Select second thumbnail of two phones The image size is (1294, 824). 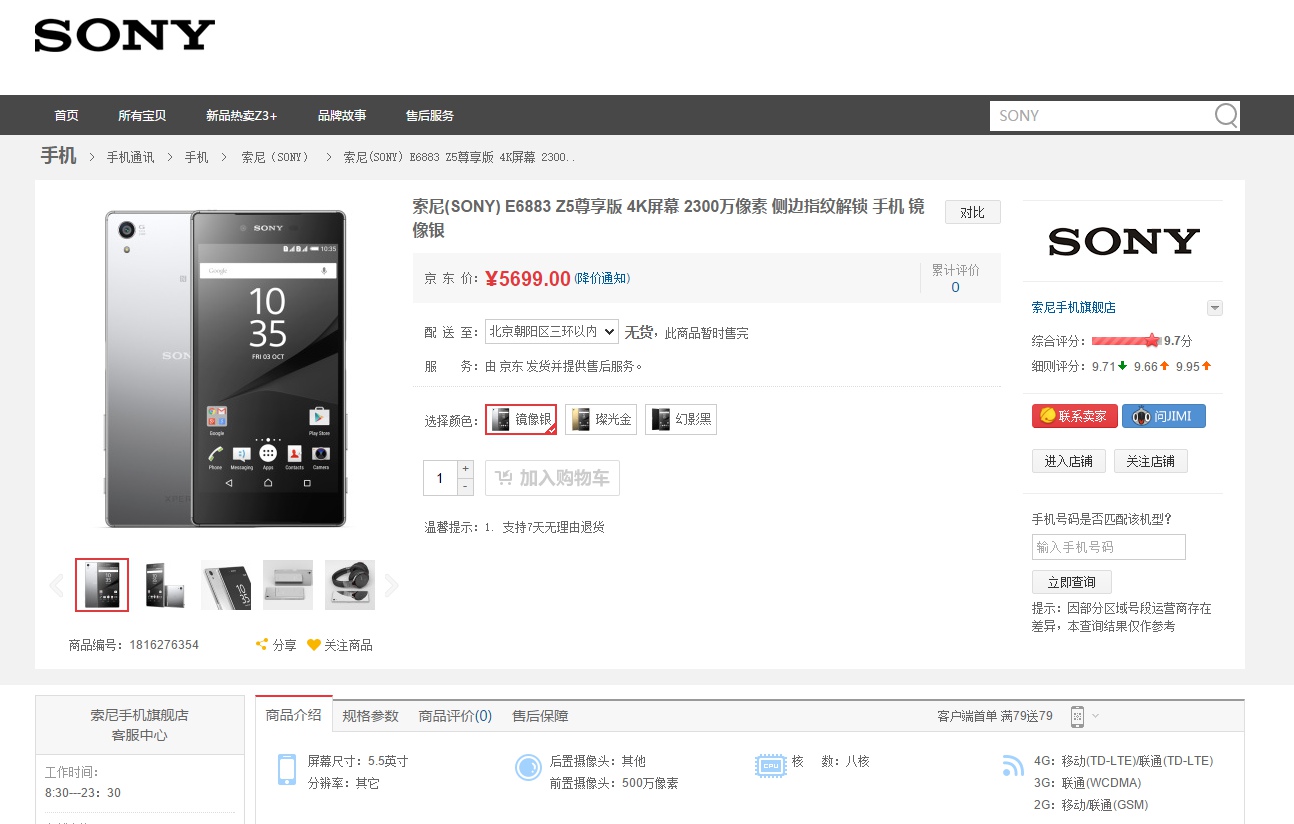click(x=164, y=585)
